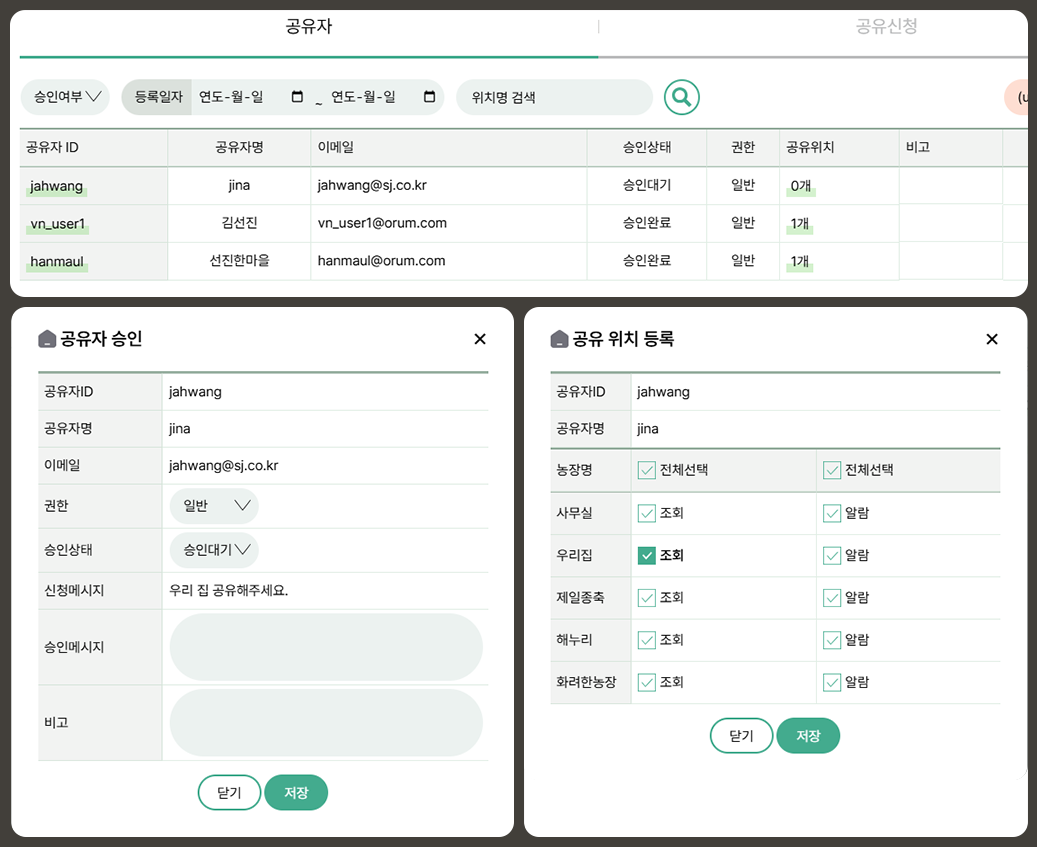Switch to the 공유신청 tab
Viewport: 1037px width, 847px height.
(886, 27)
